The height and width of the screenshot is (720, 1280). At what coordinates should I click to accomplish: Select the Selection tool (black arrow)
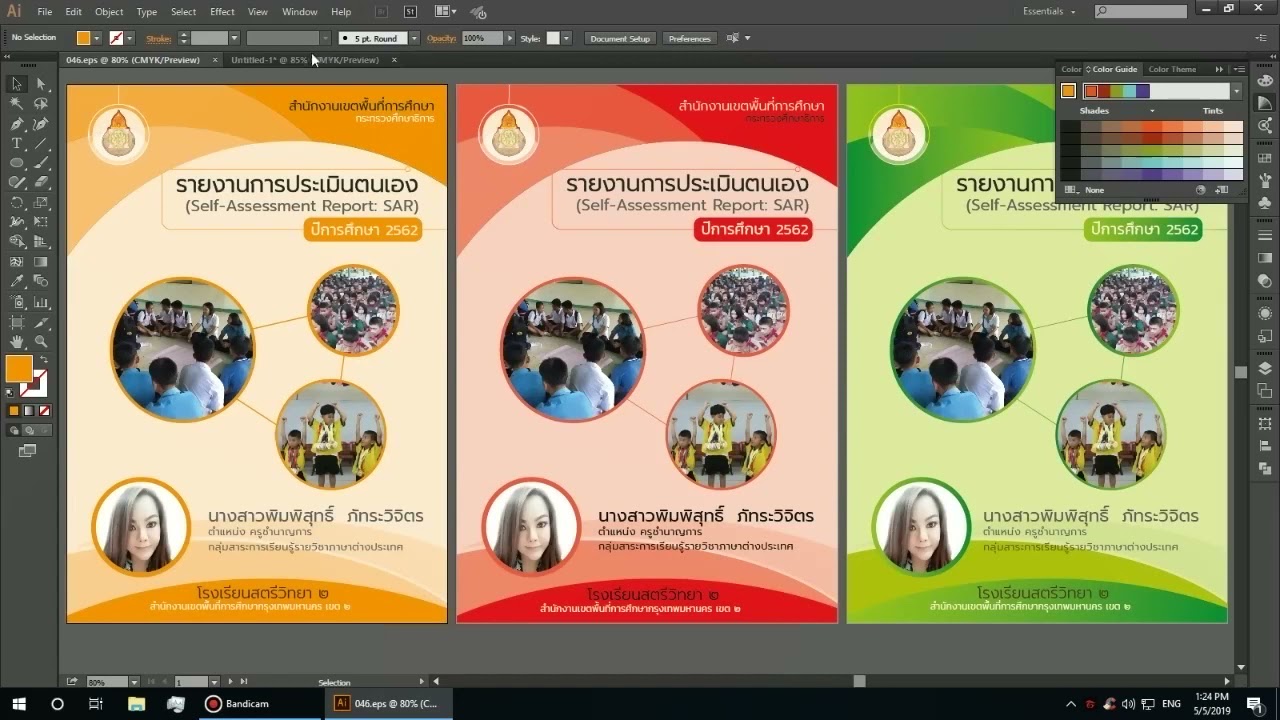pyautogui.click(x=17, y=84)
